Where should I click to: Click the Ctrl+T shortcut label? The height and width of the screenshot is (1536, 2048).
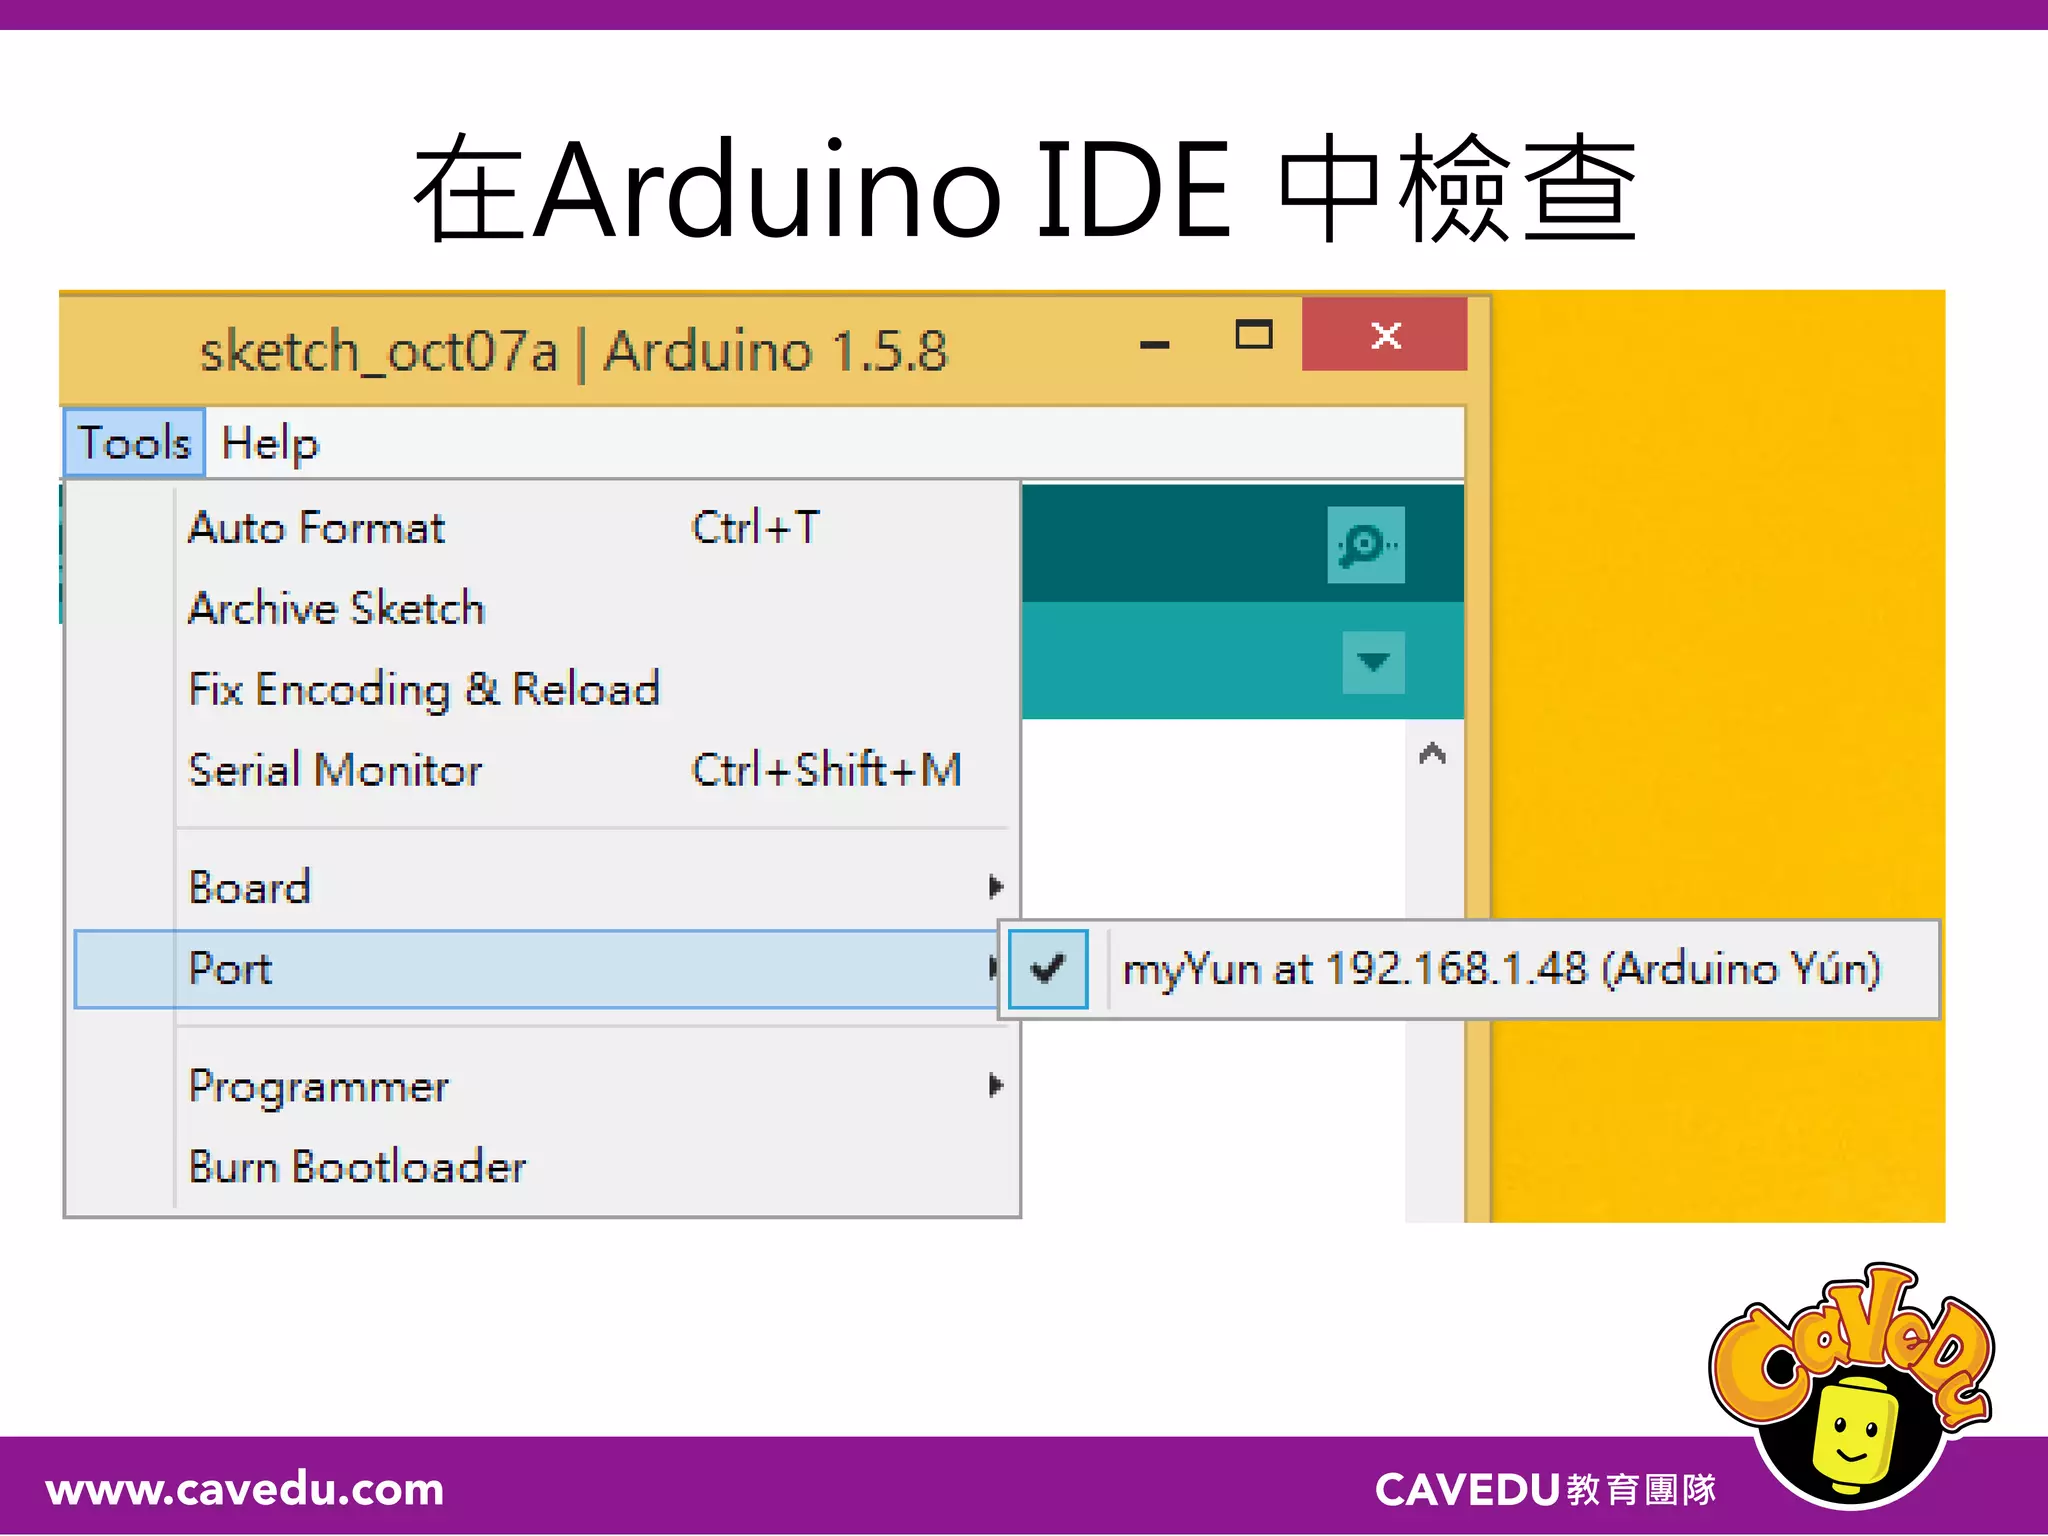(x=756, y=527)
